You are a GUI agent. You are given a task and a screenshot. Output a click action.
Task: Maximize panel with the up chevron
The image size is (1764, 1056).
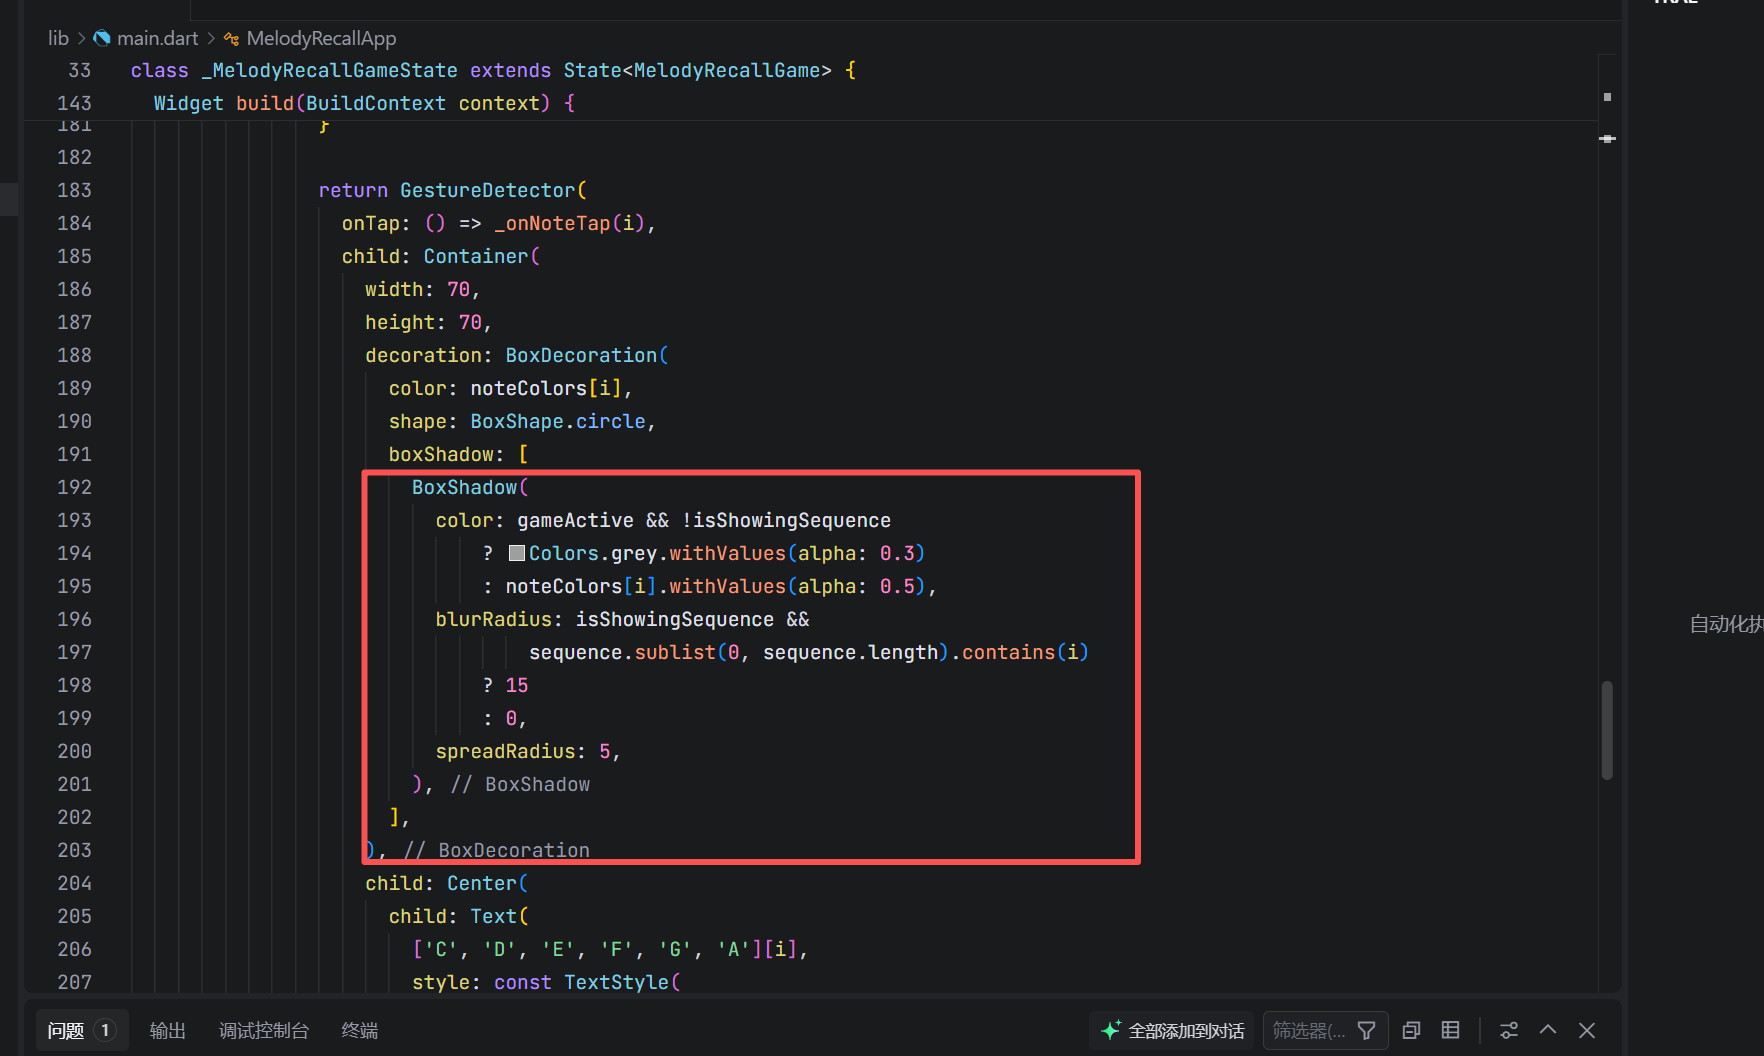click(x=1548, y=1030)
